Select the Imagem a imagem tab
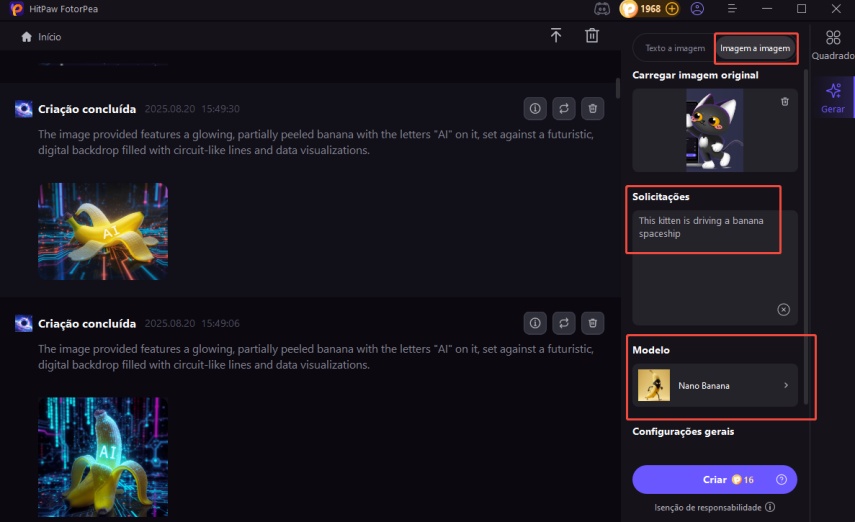This screenshot has height=522, width=855. (755, 48)
